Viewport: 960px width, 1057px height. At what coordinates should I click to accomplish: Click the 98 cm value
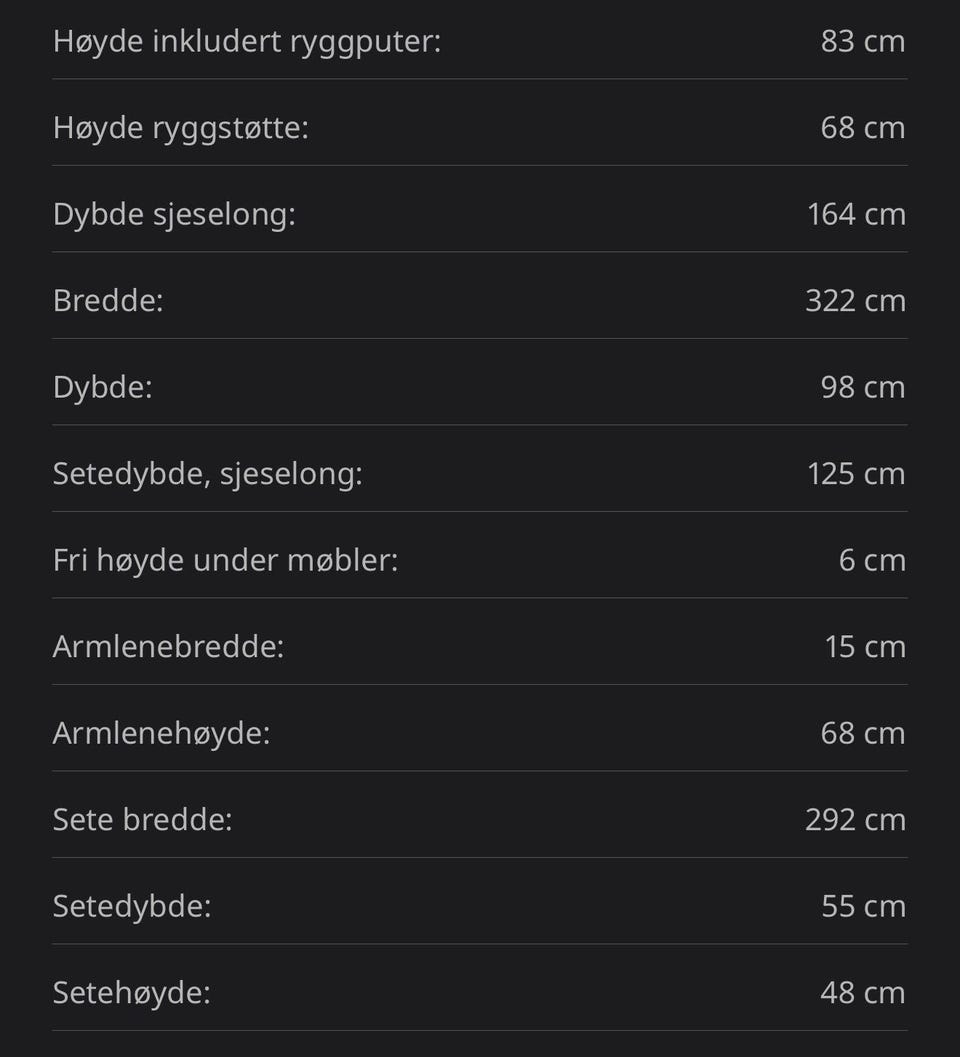point(863,387)
